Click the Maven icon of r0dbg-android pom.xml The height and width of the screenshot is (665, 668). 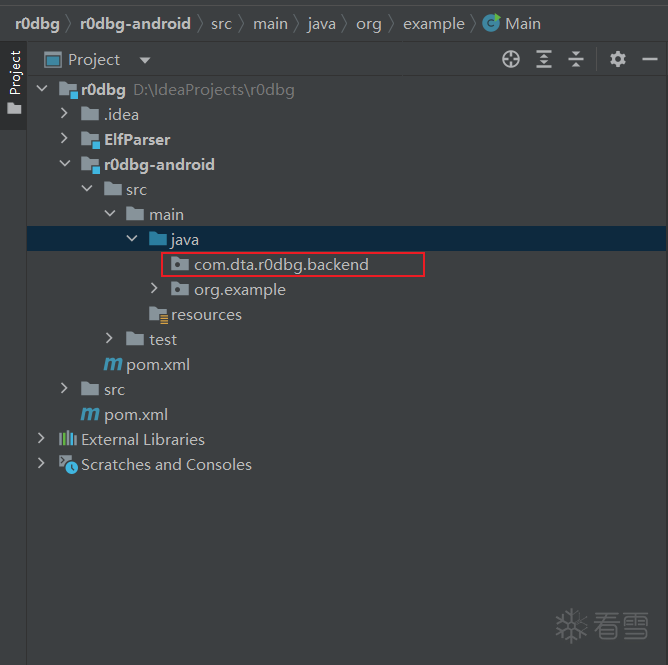coord(112,364)
